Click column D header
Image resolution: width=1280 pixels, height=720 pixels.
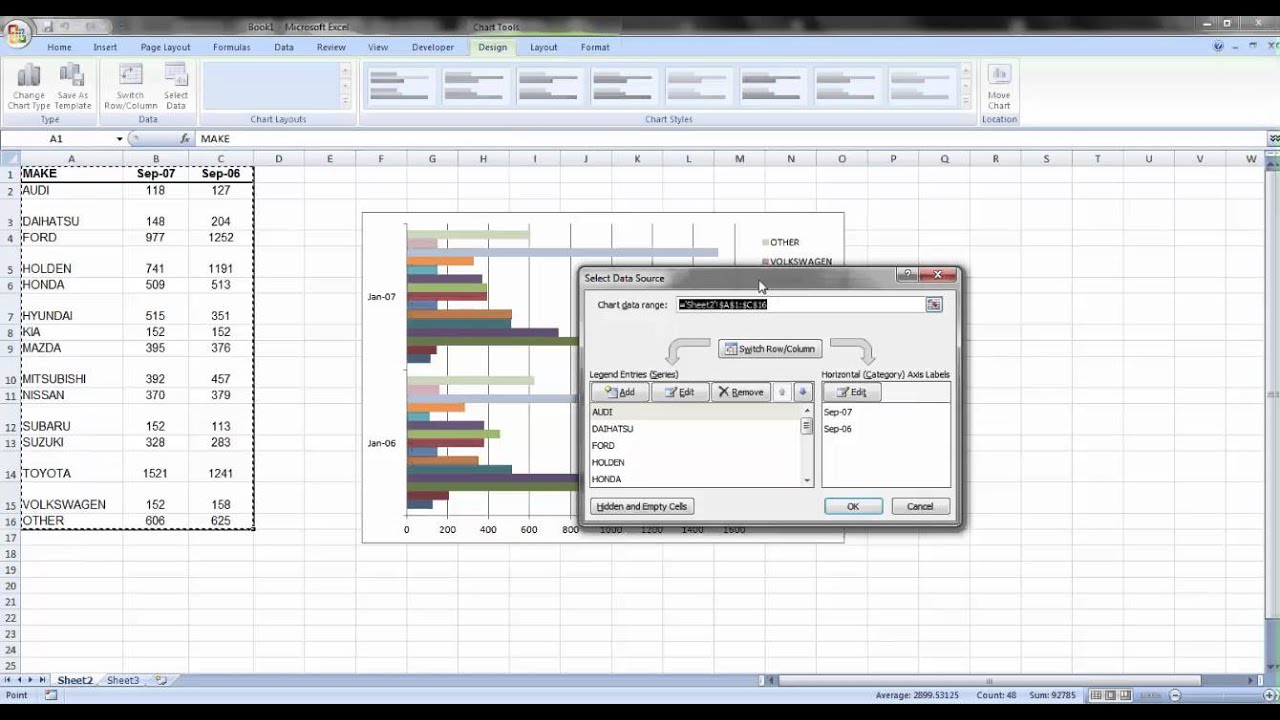[278, 158]
